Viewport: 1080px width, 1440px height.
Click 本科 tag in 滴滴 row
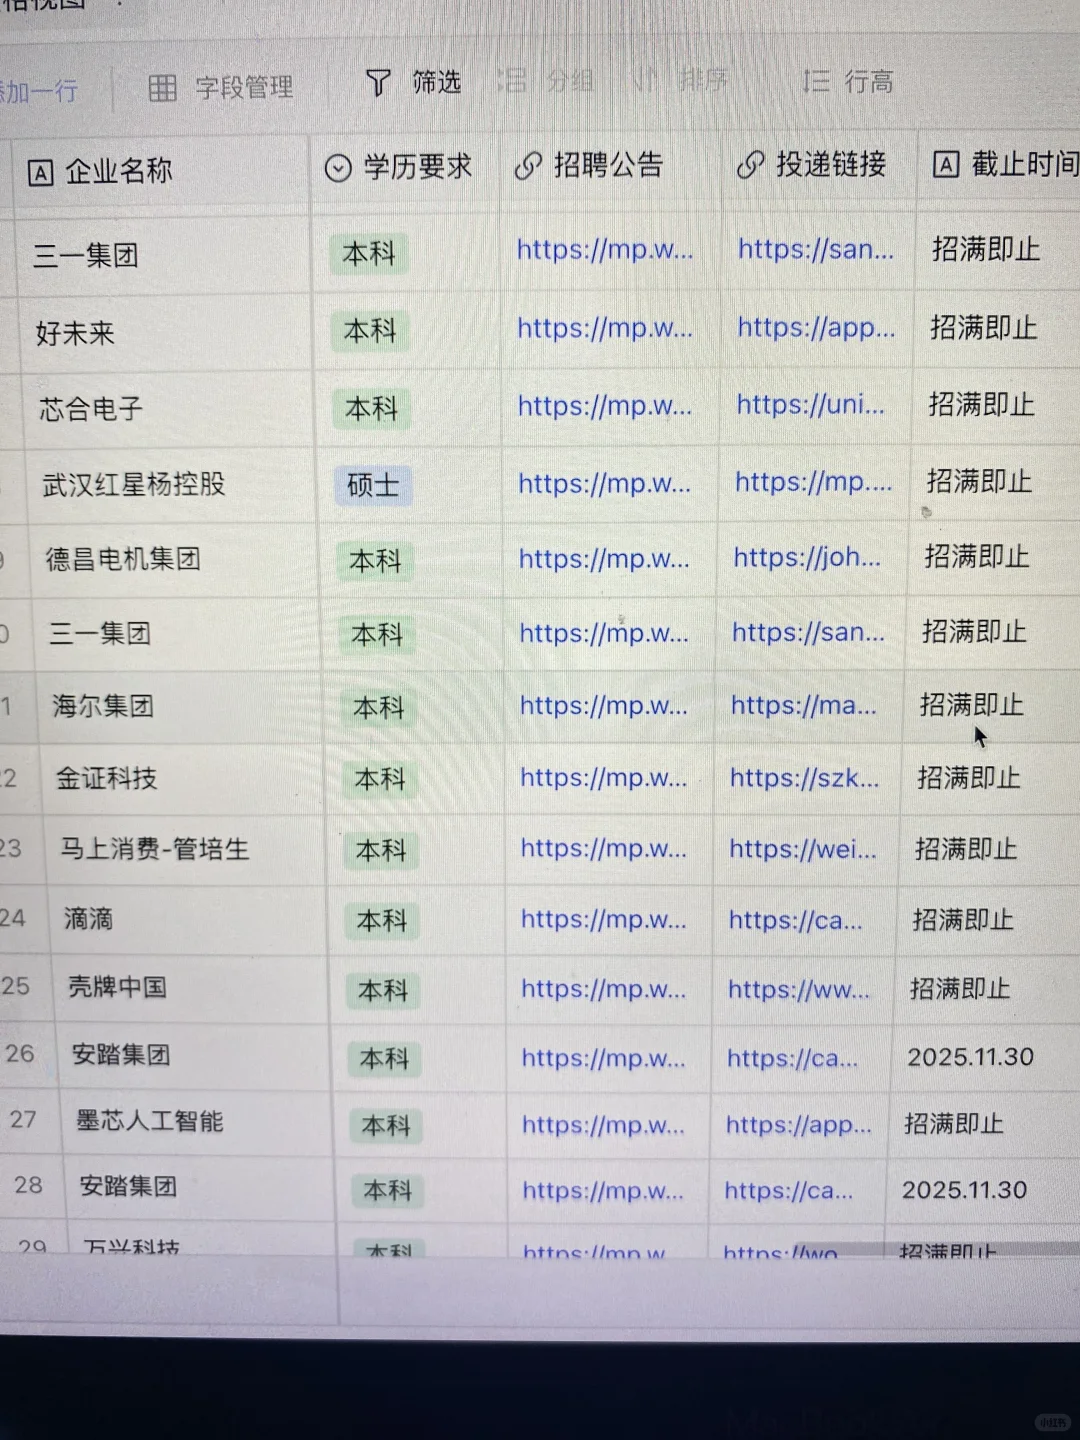pyautogui.click(x=382, y=921)
